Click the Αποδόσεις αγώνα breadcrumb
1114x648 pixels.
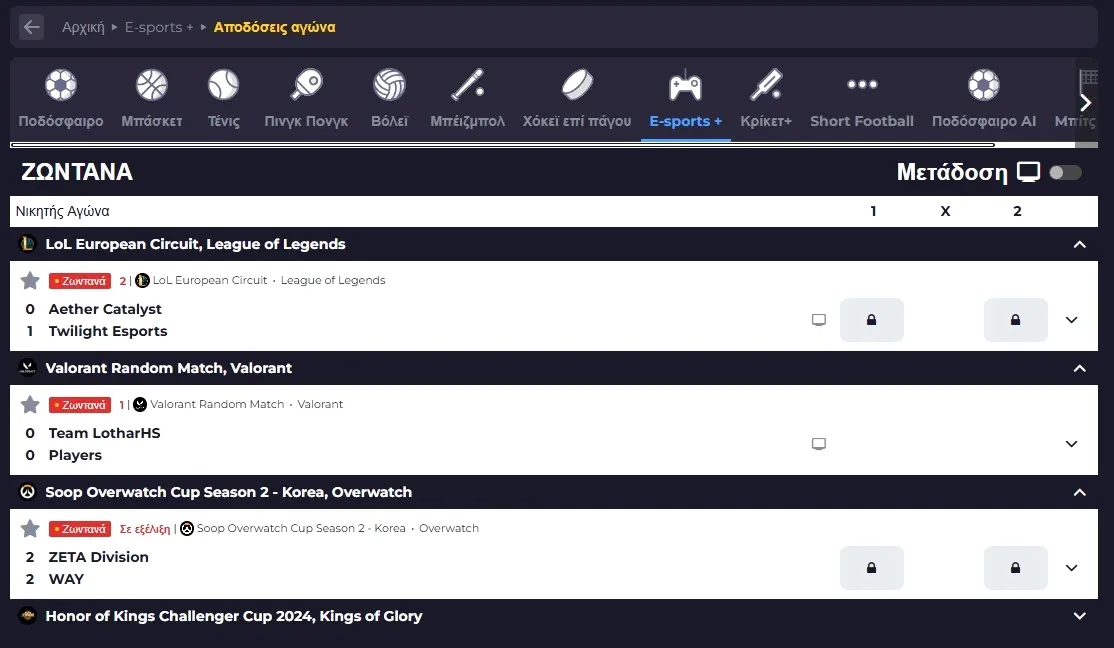[274, 27]
